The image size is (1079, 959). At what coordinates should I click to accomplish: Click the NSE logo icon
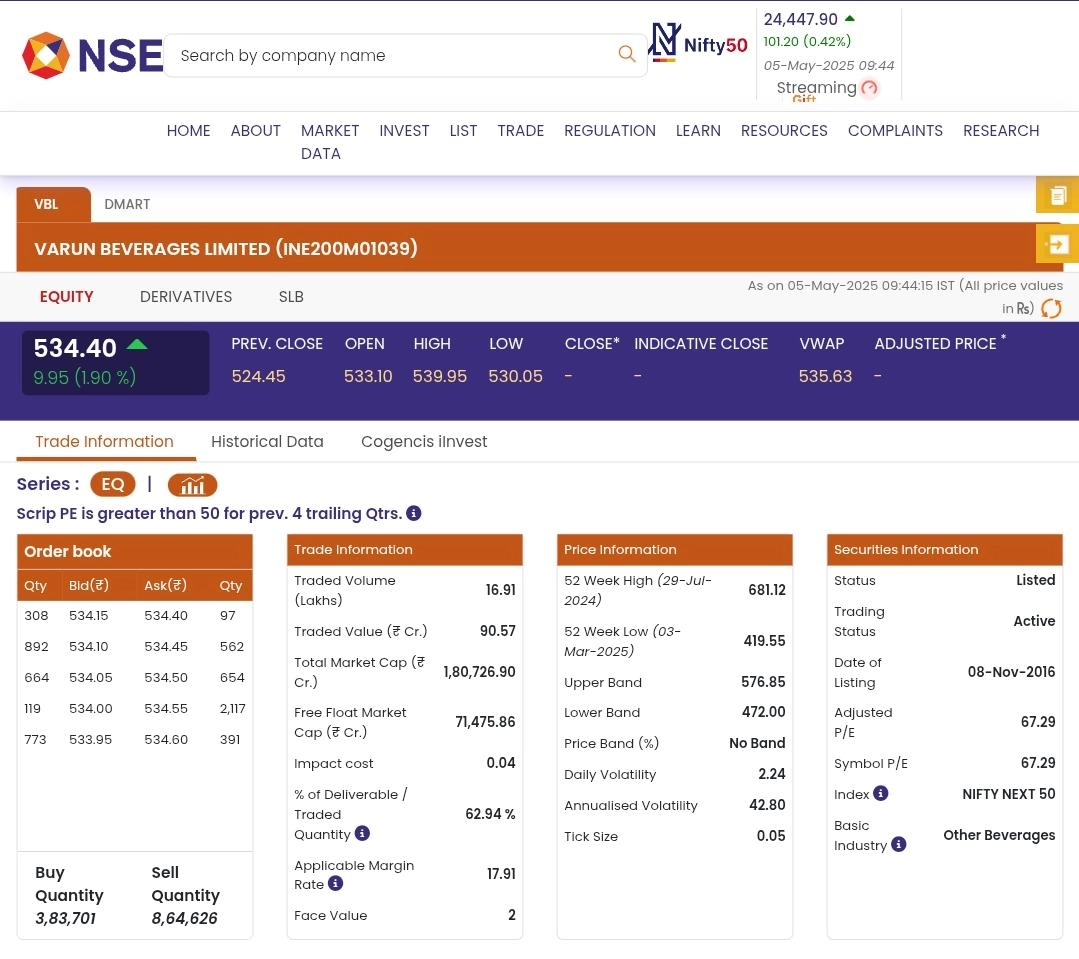pyautogui.click(x=46, y=55)
